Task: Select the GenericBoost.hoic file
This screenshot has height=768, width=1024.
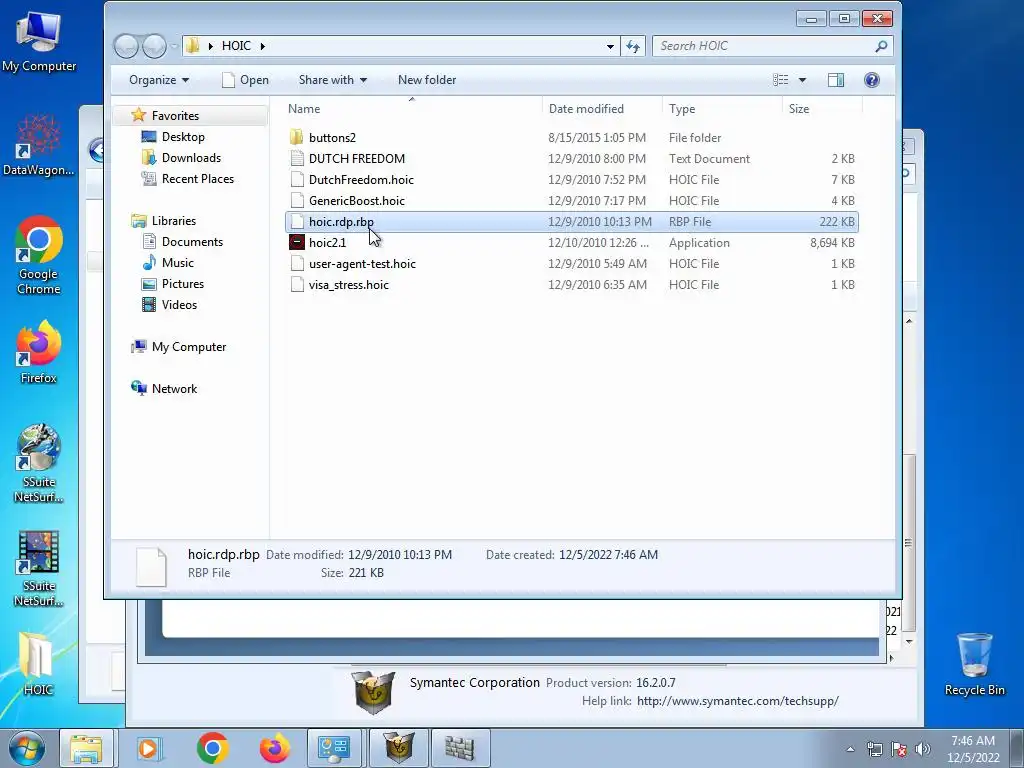Action: 571,200
